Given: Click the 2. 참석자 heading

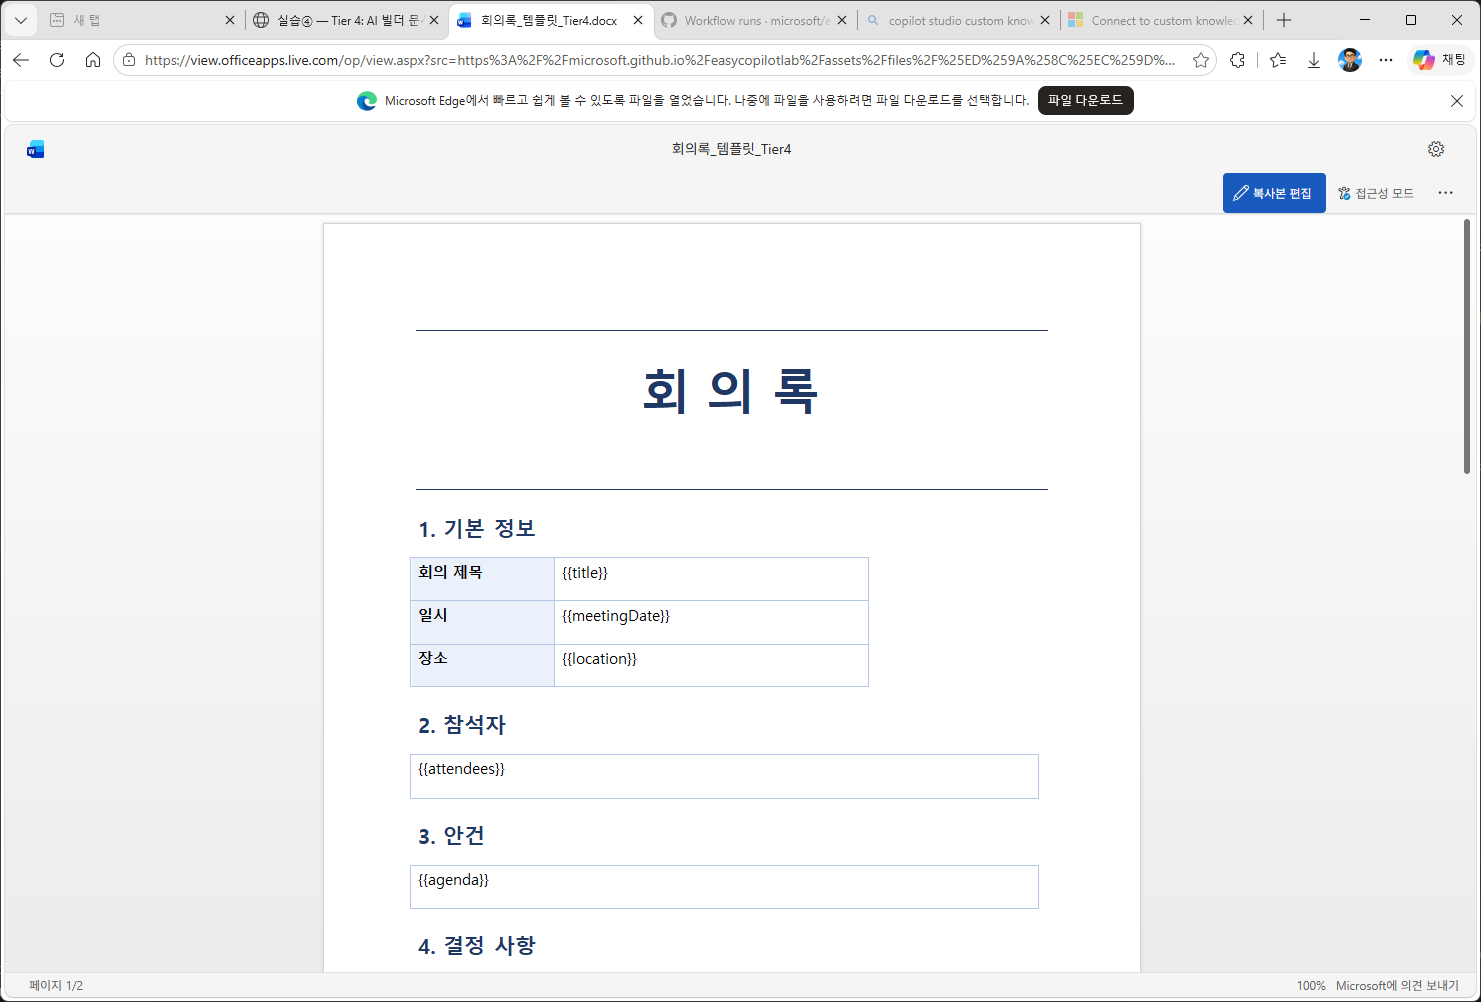Looking at the screenshot, I should [462, 725].
